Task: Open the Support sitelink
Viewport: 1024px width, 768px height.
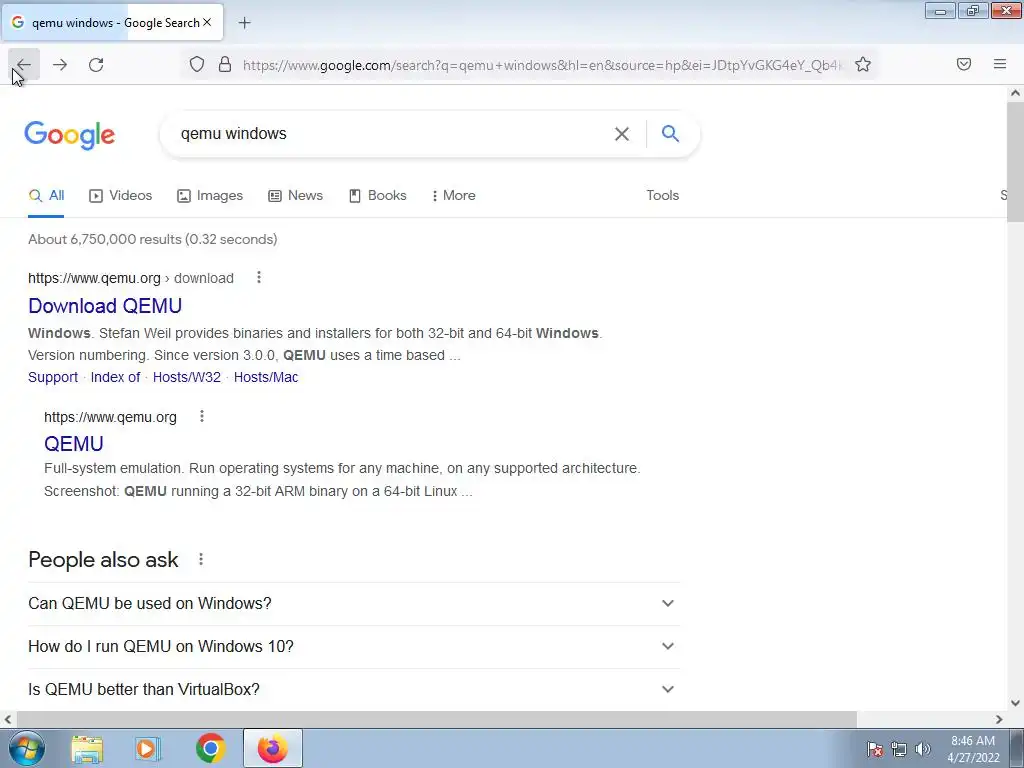Action: pos(53,377)
